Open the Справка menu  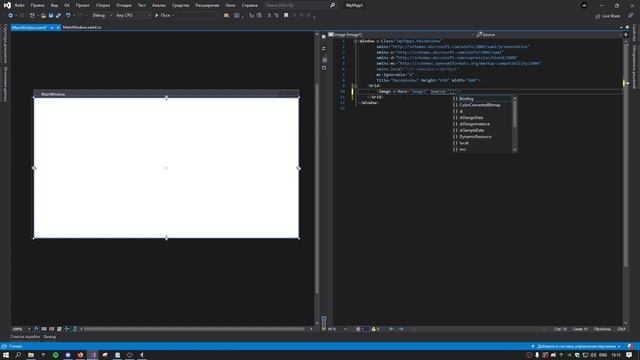249,5
